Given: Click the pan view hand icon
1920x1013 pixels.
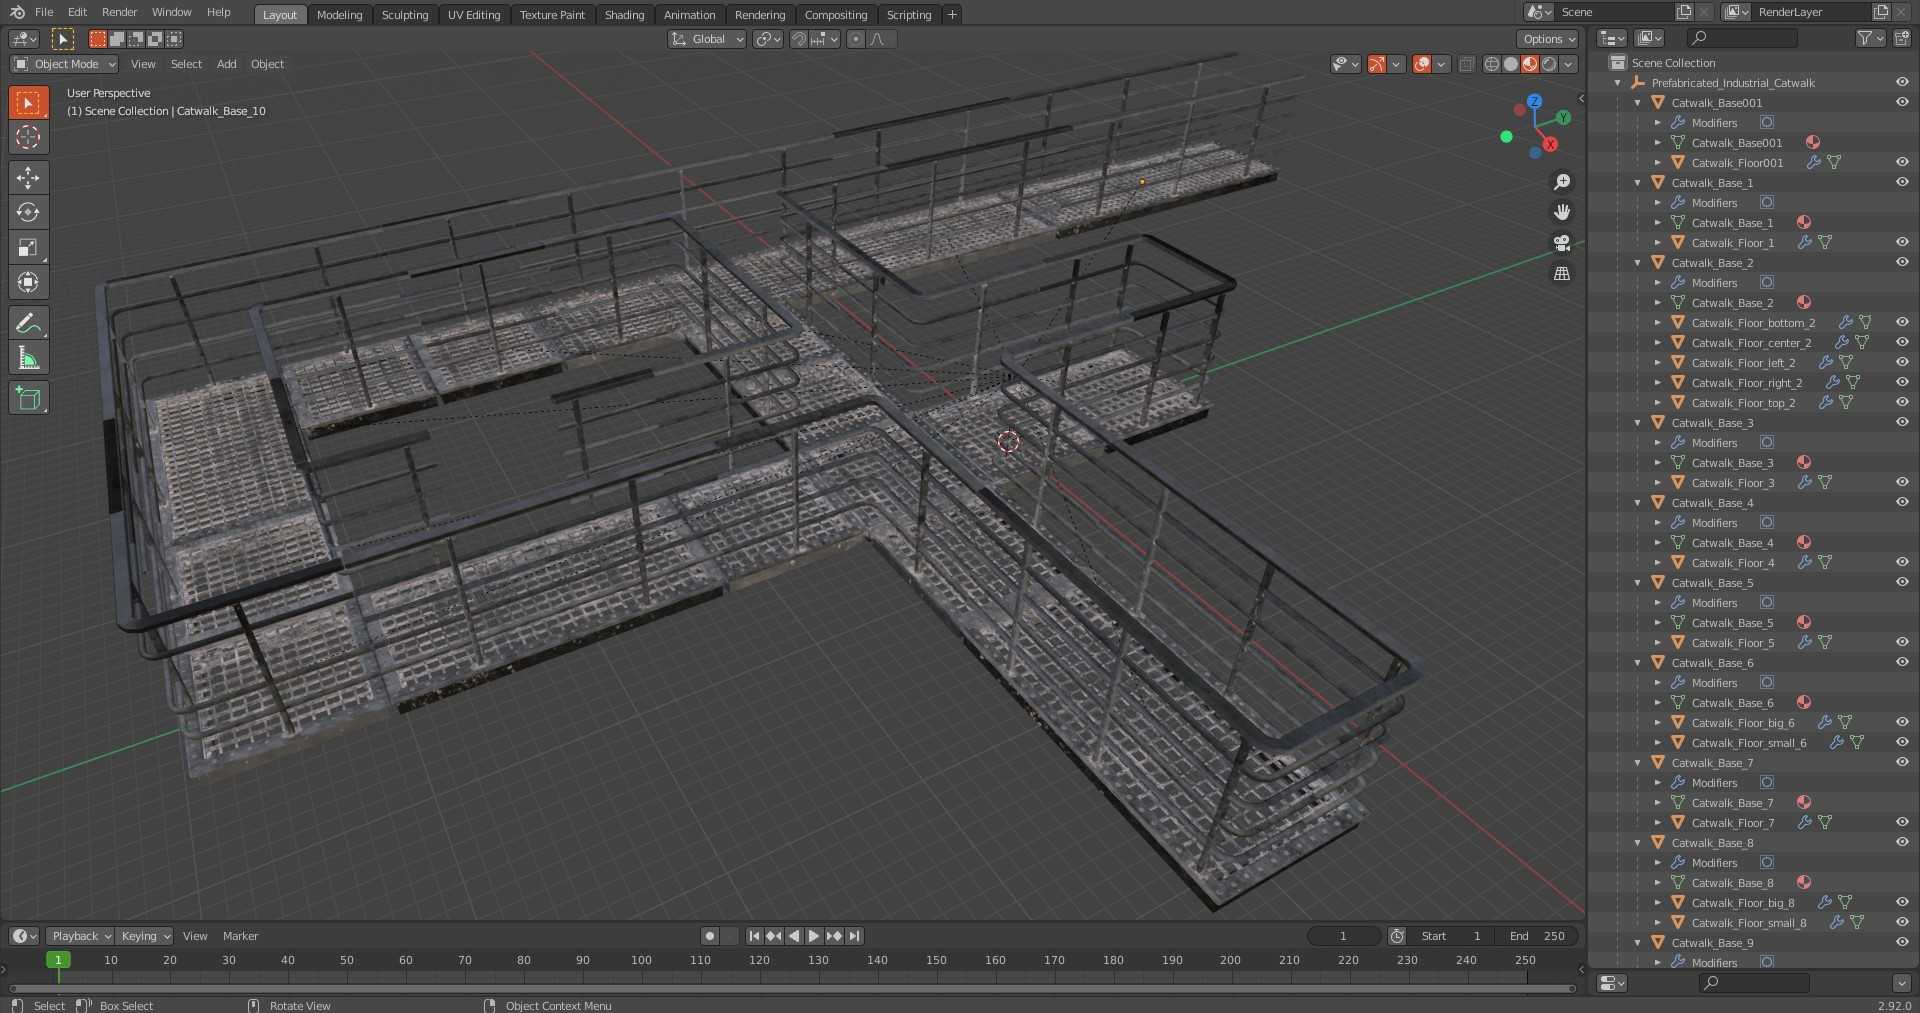Looking at the screenshot, I should pos(1562,212).
